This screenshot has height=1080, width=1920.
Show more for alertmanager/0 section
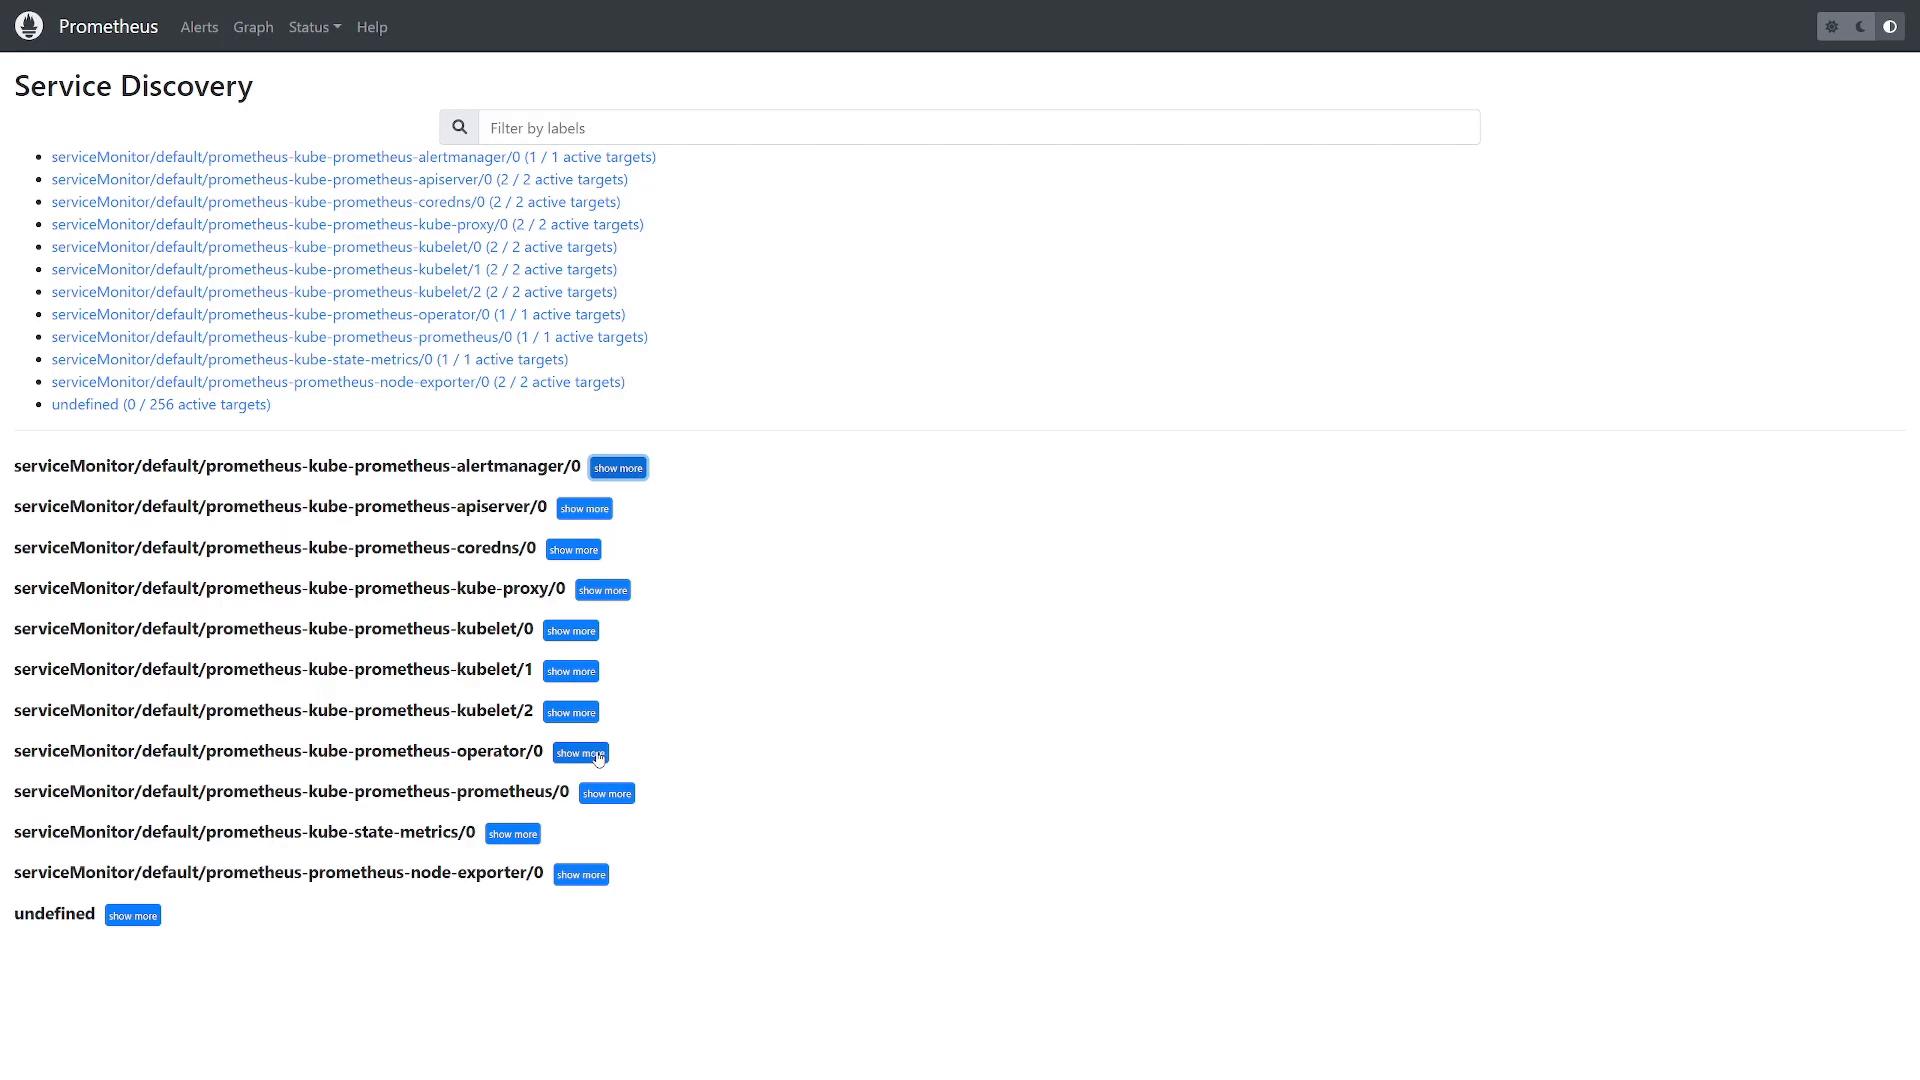pos(618,468)
